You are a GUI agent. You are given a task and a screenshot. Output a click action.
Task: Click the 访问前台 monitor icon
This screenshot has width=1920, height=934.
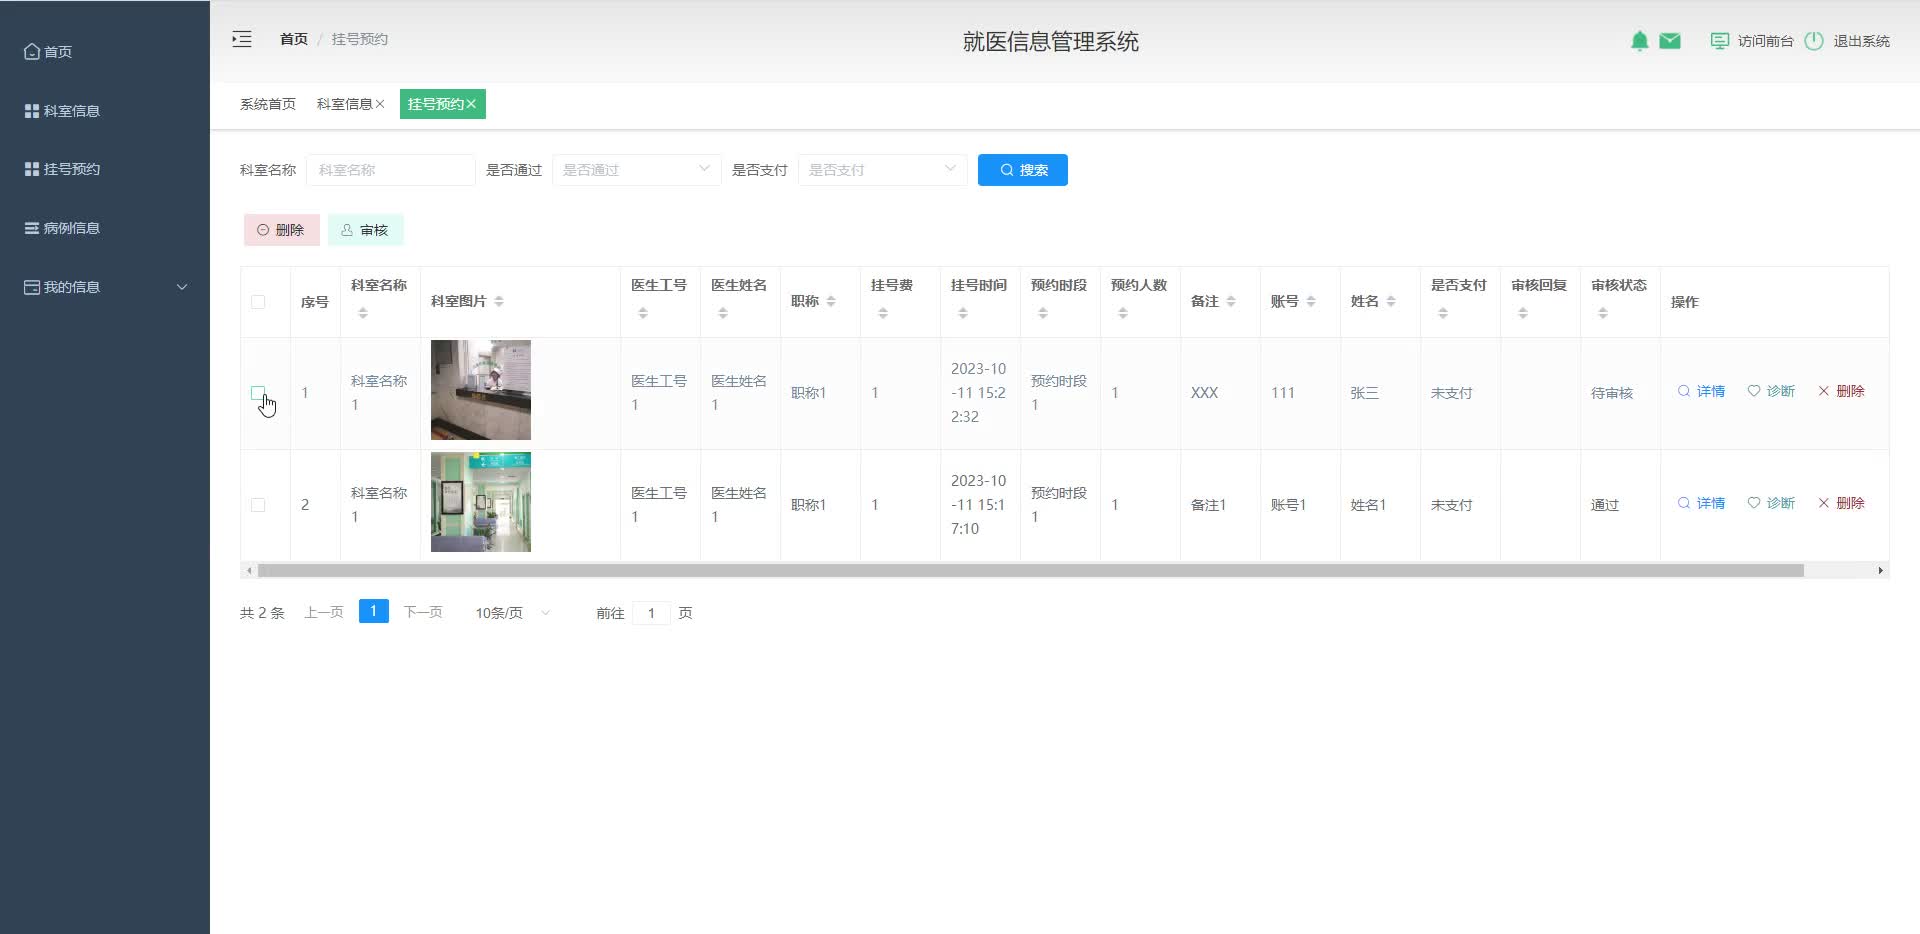pyautogui.click(x=1720, y=41)
